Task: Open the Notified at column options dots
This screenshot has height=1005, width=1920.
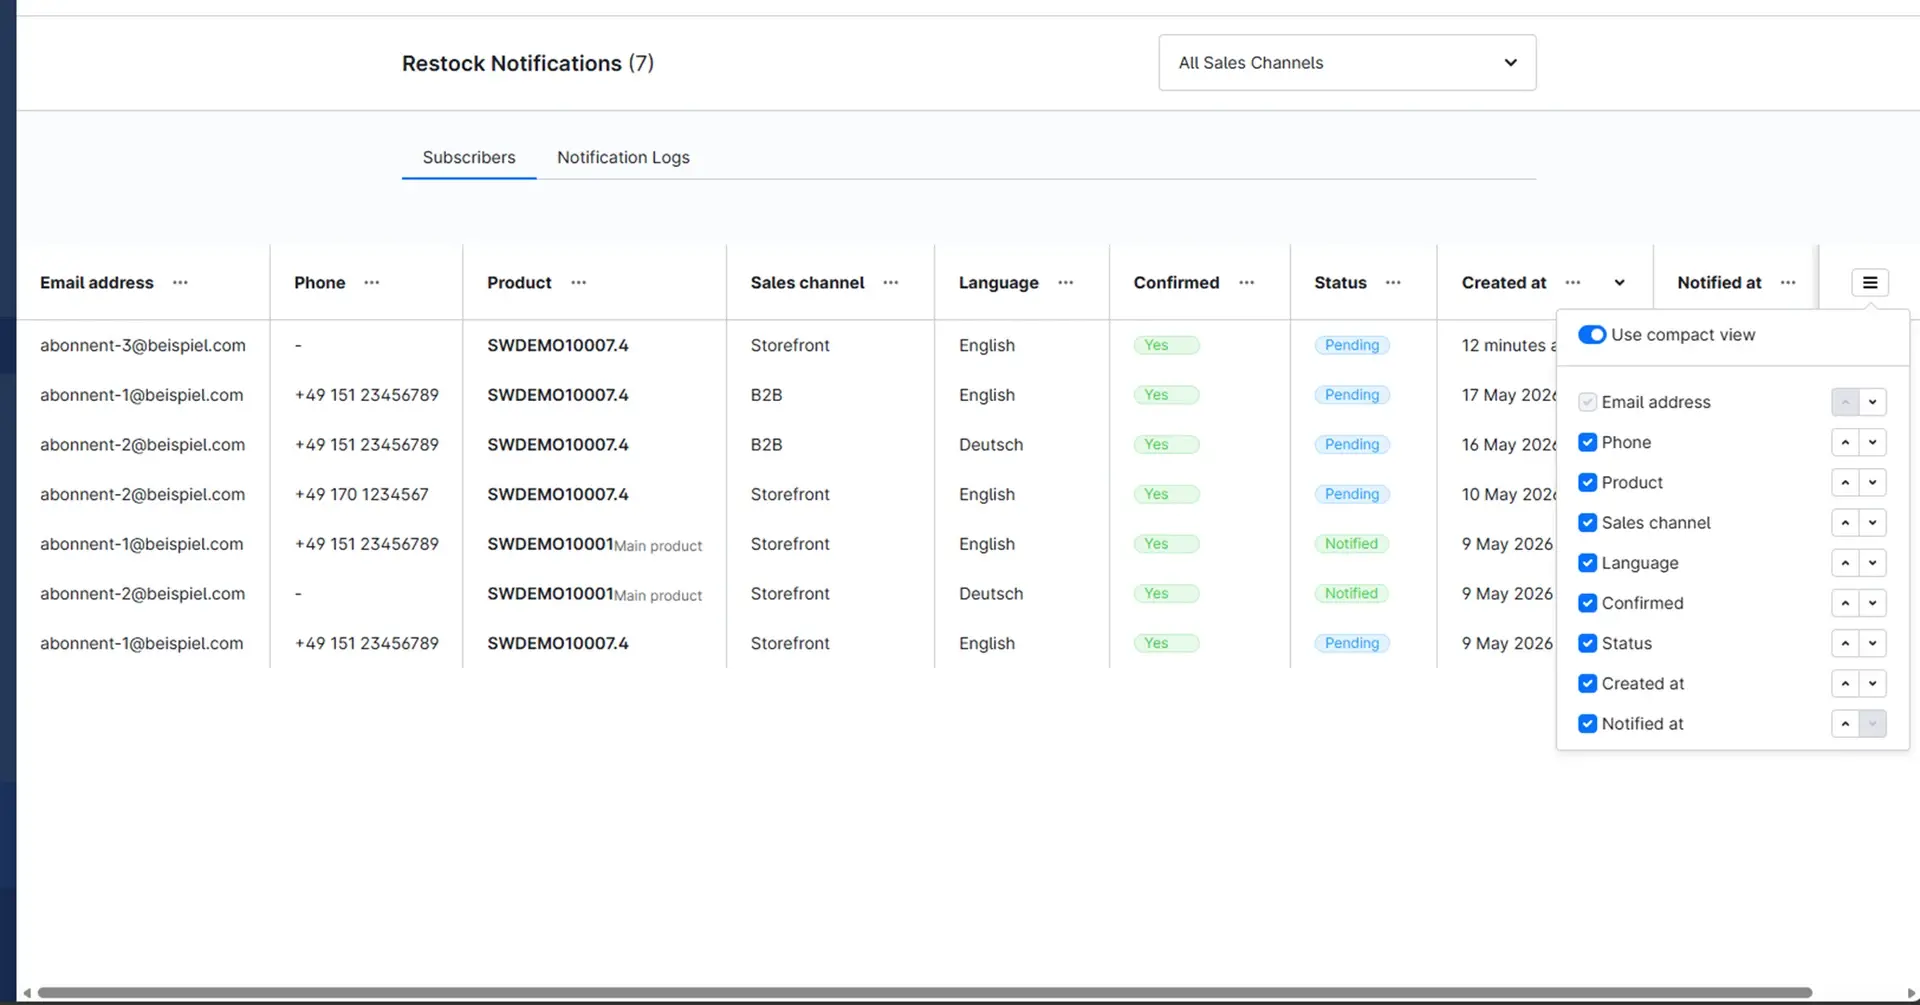Action: pyautogui.click(x=1788, y=283)
